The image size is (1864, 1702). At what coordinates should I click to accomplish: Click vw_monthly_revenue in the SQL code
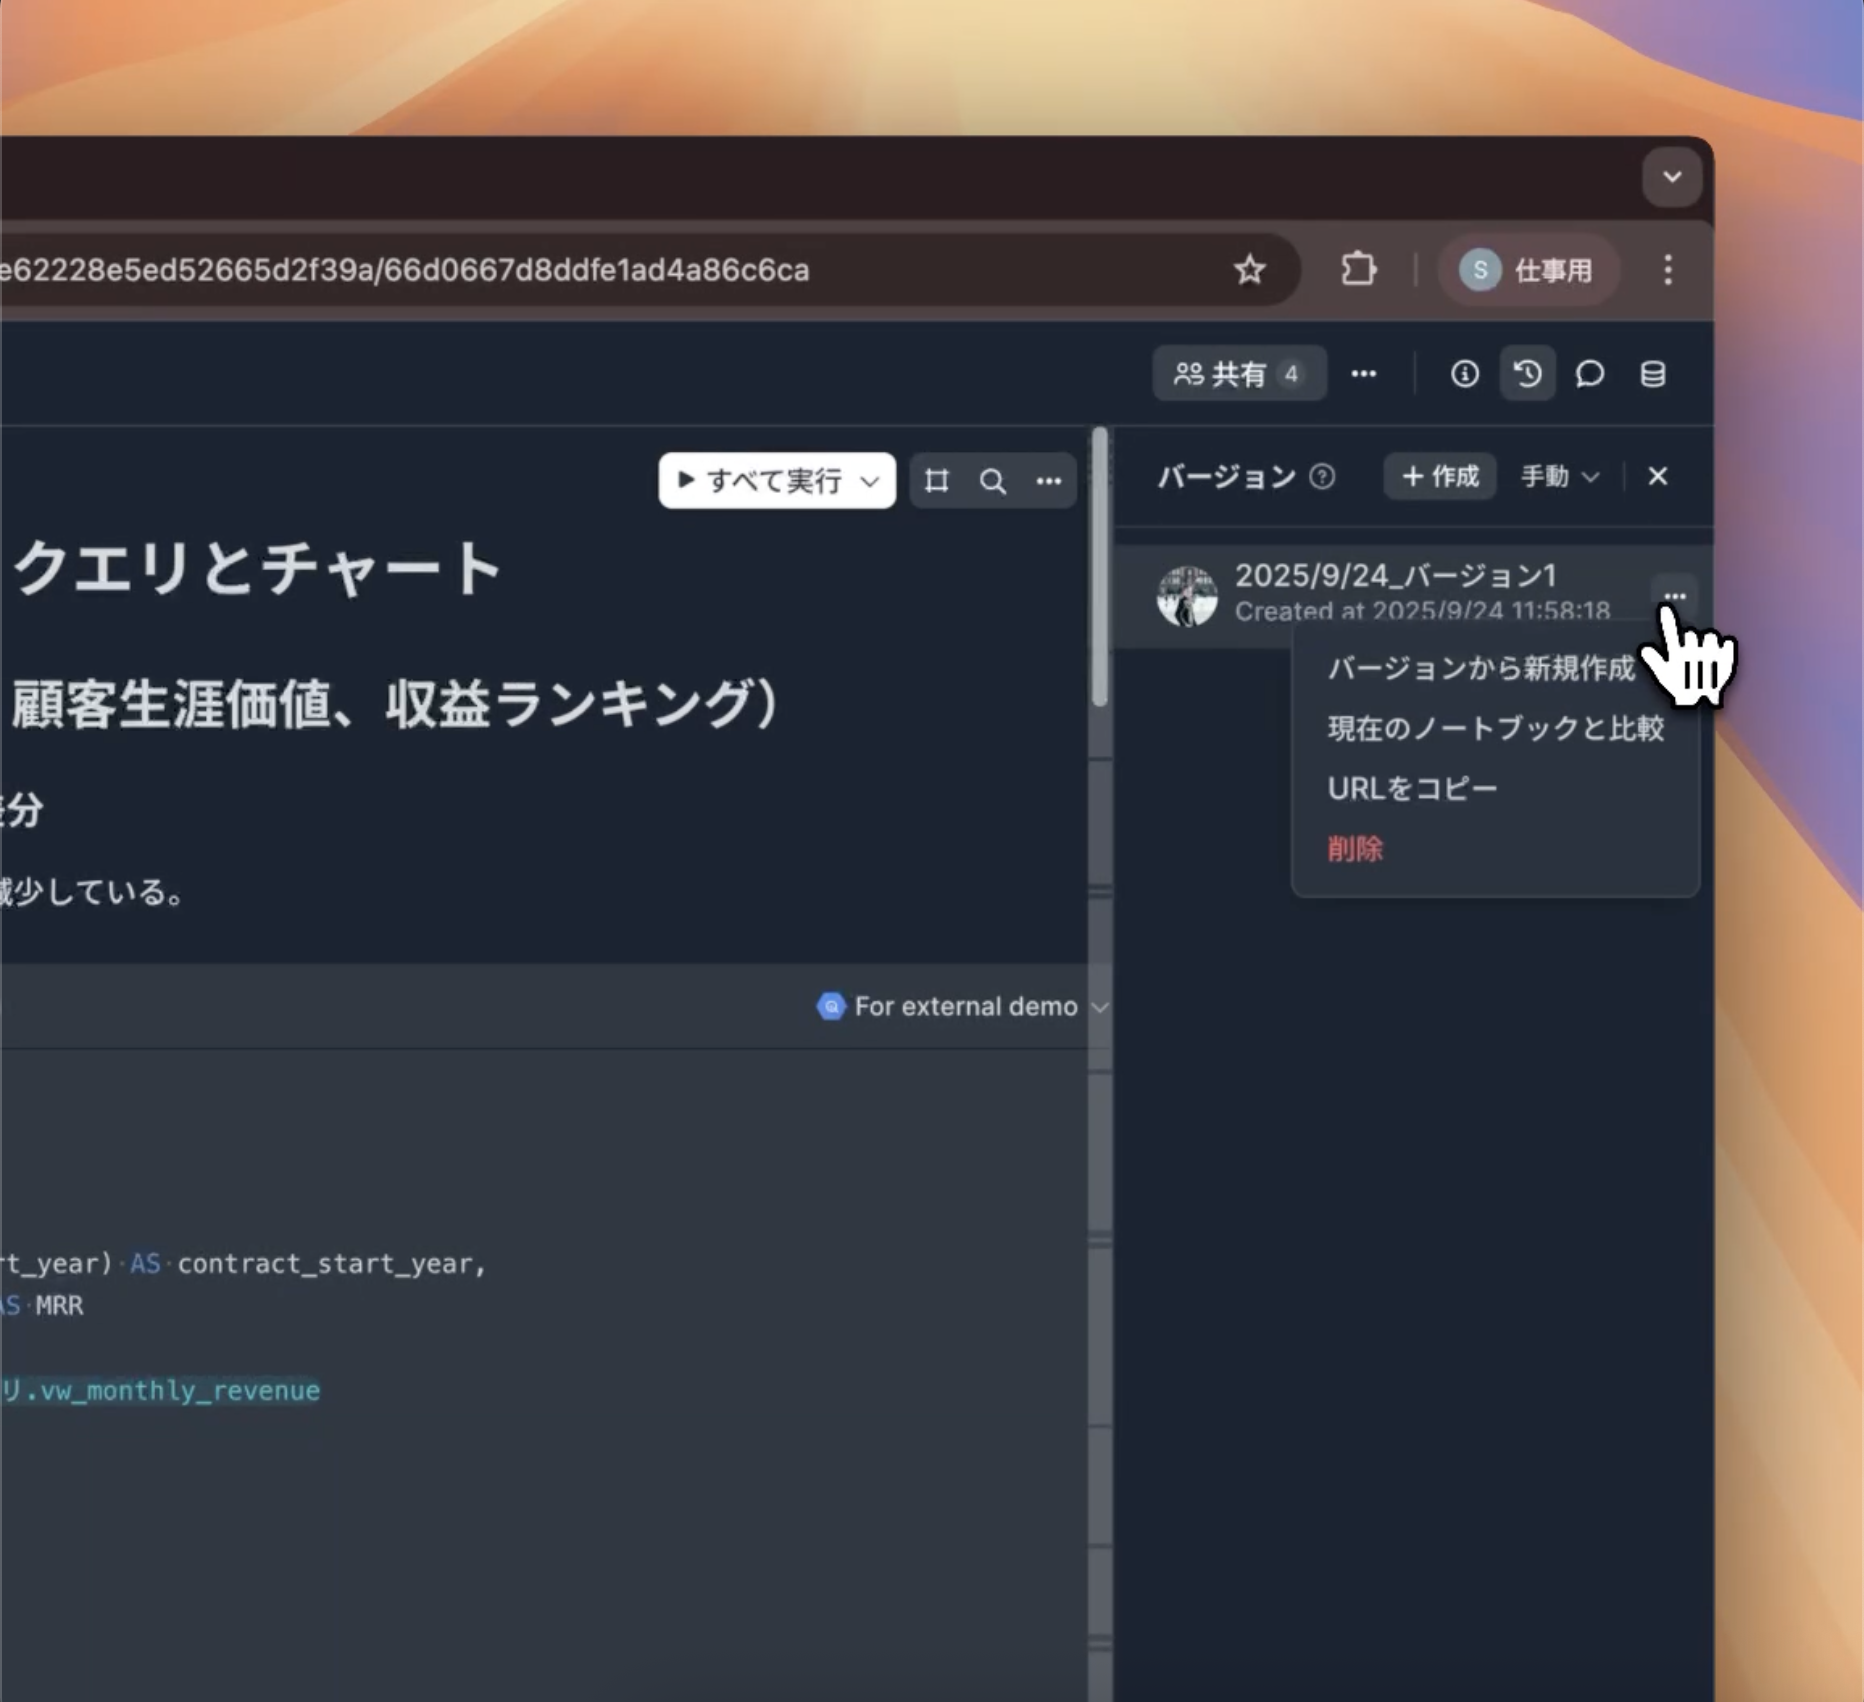point(180,1390)
